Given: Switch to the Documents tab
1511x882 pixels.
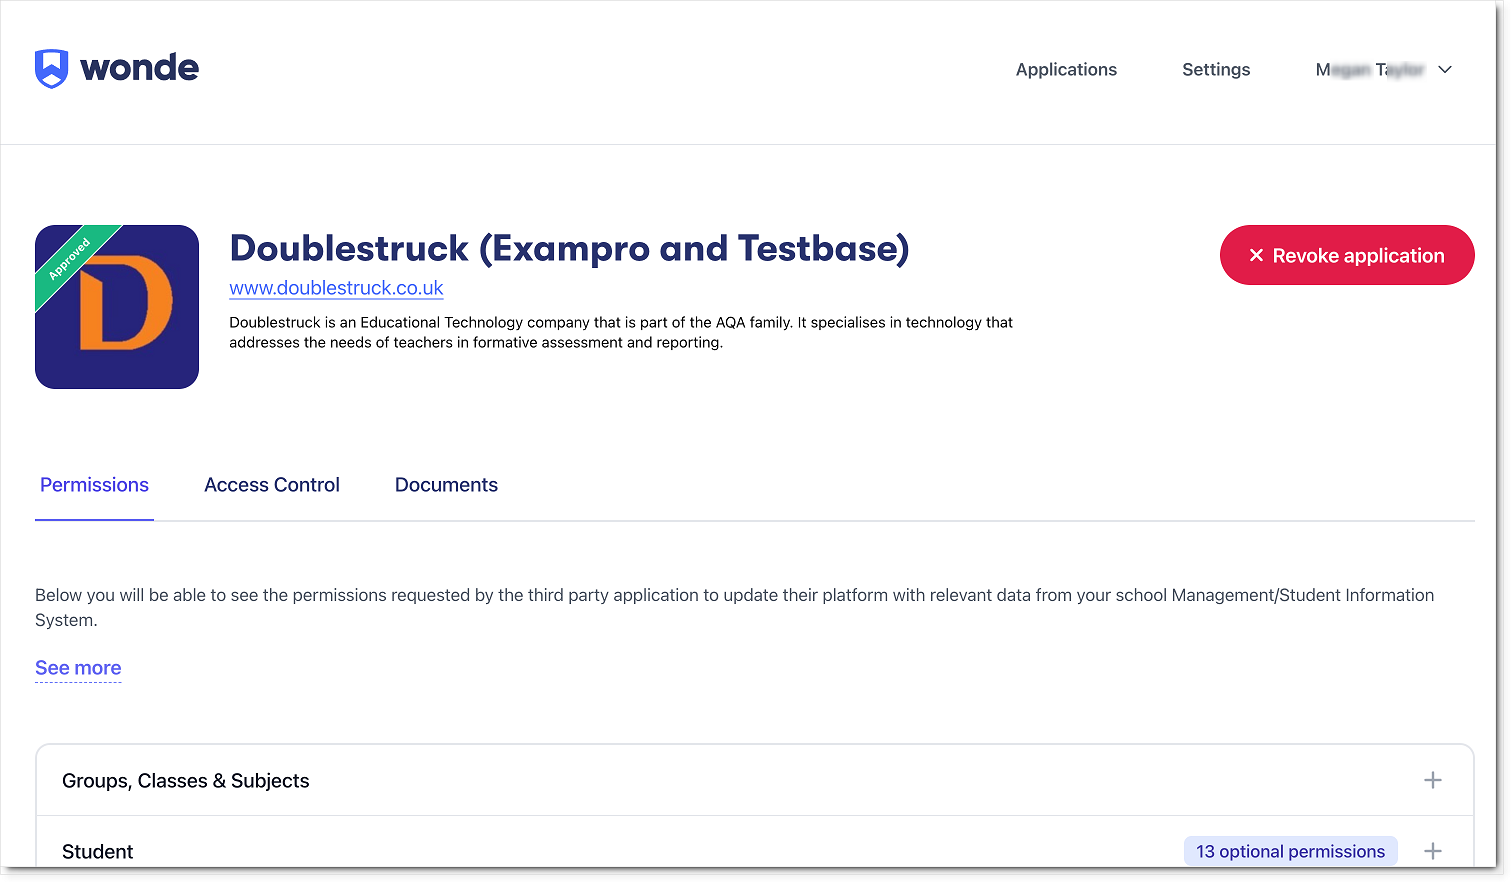Looking at the screenshot, I should (446, 485).
